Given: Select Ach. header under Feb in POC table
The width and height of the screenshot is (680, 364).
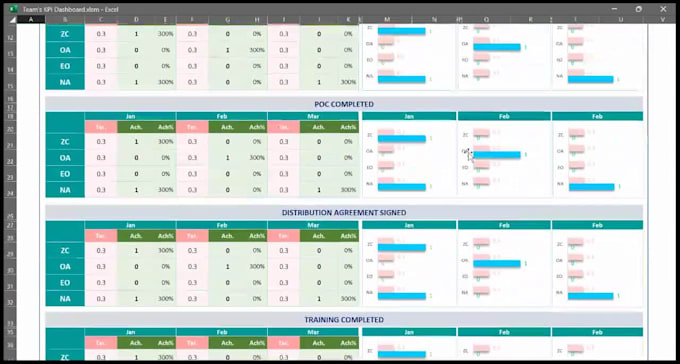Looking at the screenshot, I should (227, 127).
